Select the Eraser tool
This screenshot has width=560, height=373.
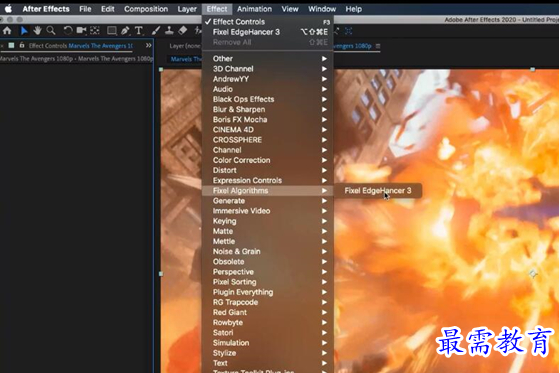coord(183,31)
